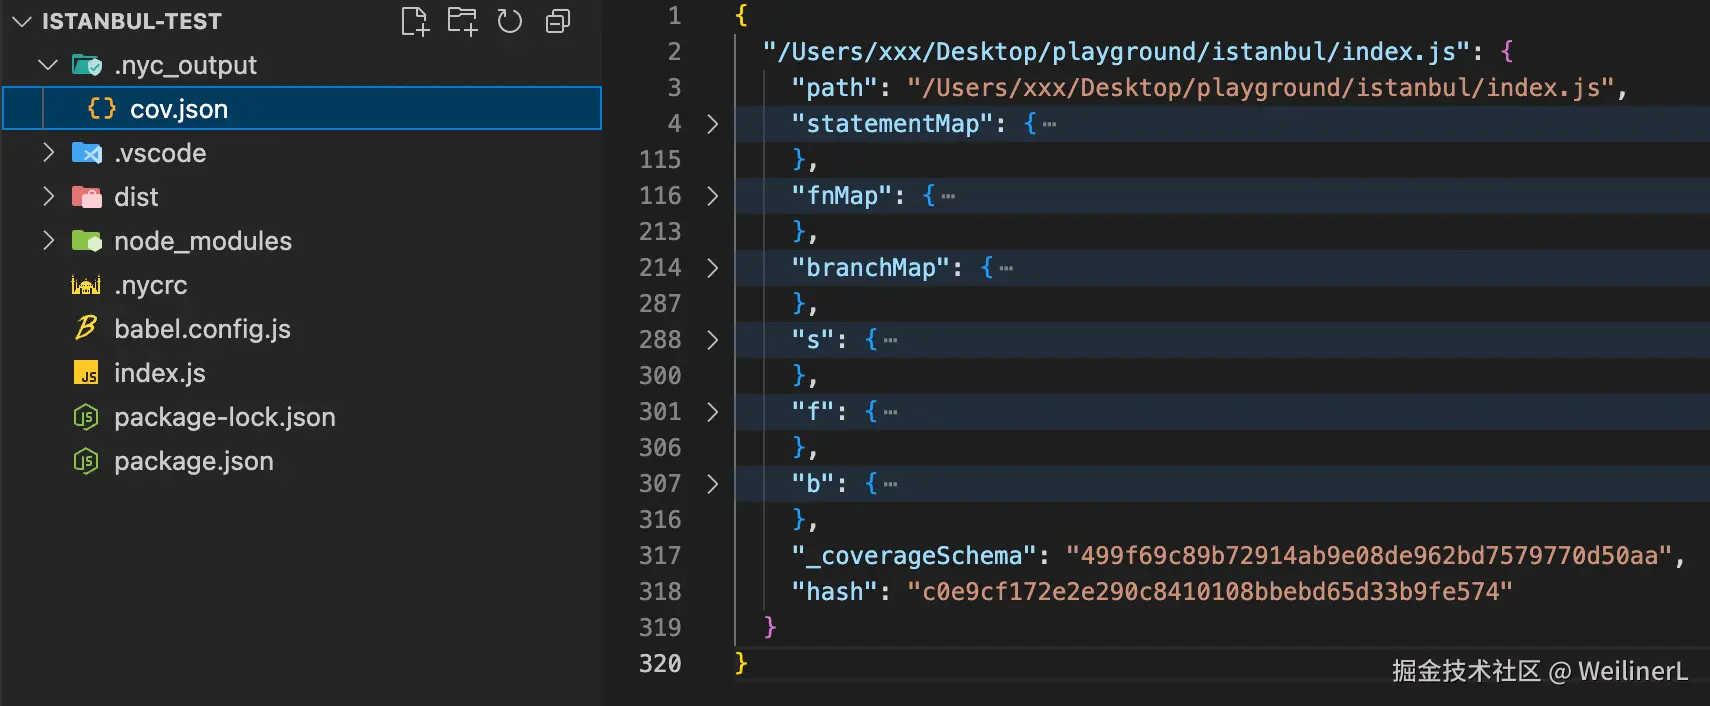
Task: Click the babel.config.js file icon
Action: click(x=86, y=329)
